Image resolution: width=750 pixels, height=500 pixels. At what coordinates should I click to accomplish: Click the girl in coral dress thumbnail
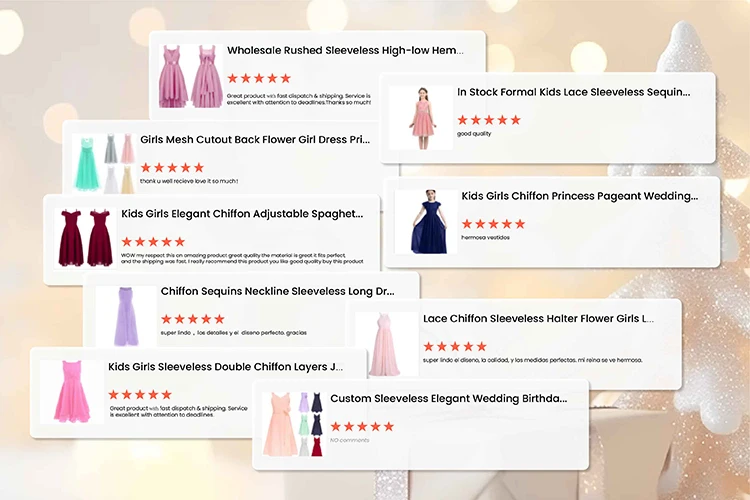coord(421,118)
